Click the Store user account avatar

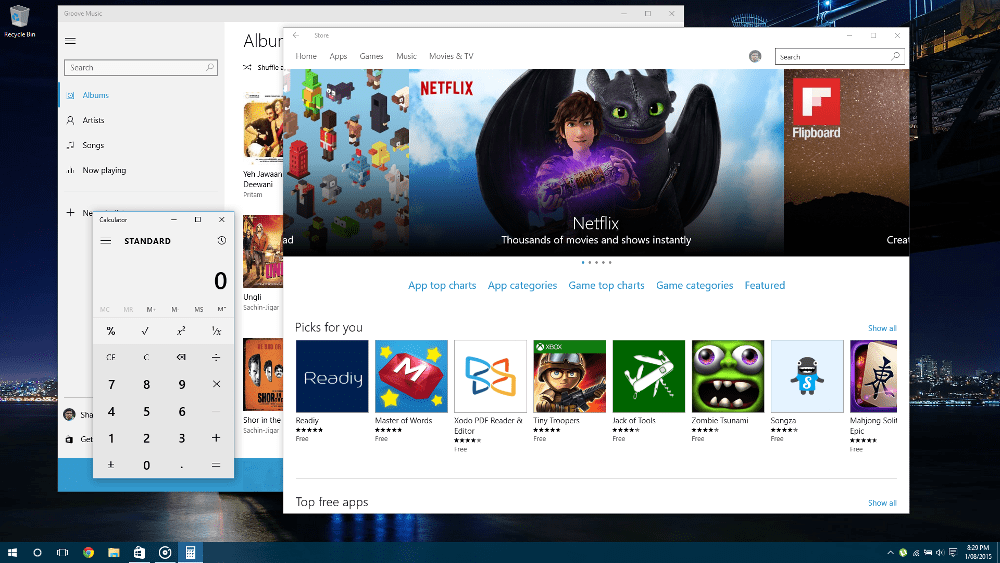pyautogui.click(x=755, y=56)
